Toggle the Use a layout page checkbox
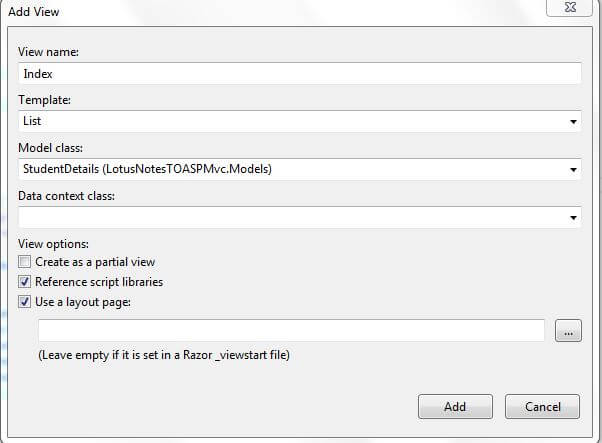Image resolution: width=602 pixels, height=443 pixels. click(25, 302)
